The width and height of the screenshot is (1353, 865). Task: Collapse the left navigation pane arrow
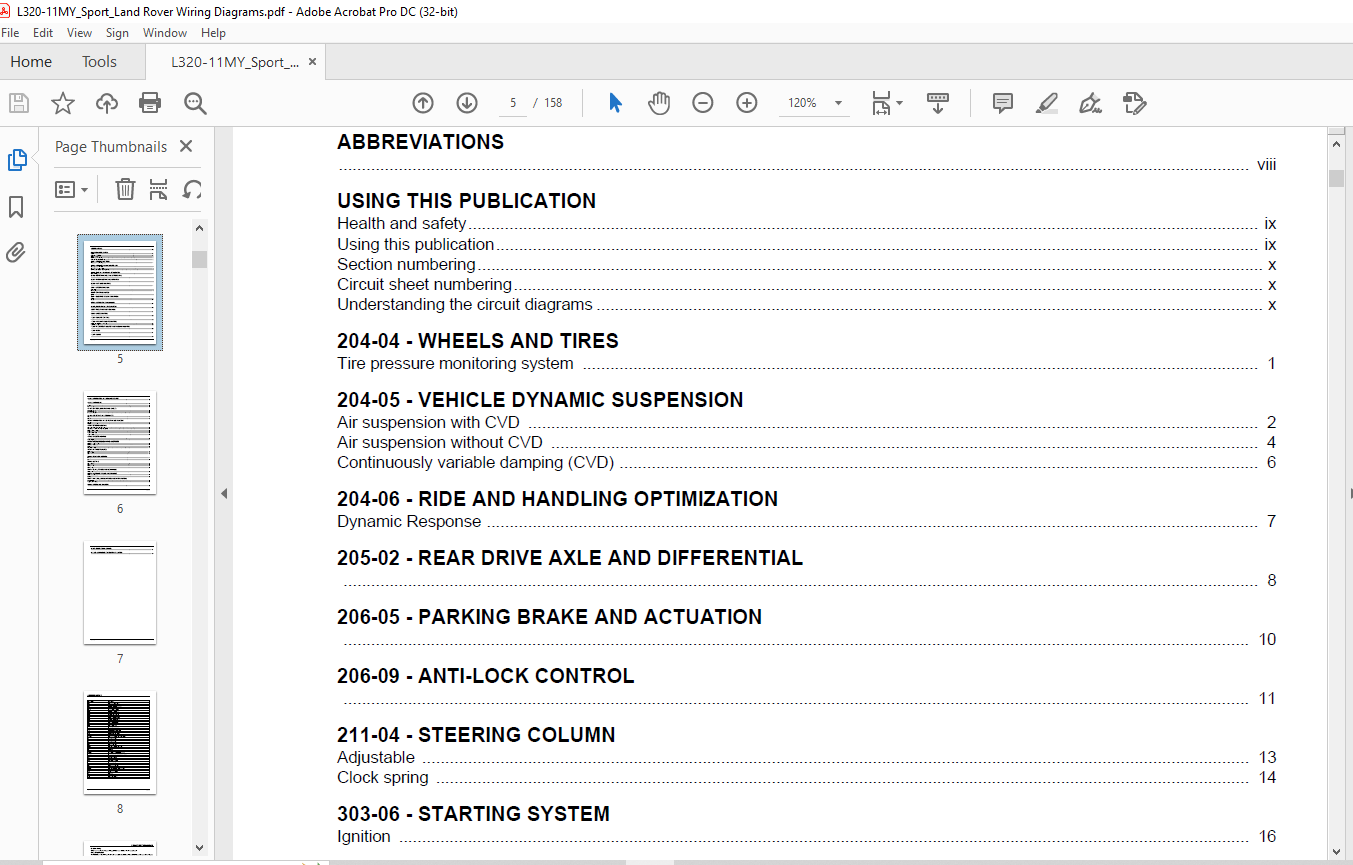click(x=224, y=493)
